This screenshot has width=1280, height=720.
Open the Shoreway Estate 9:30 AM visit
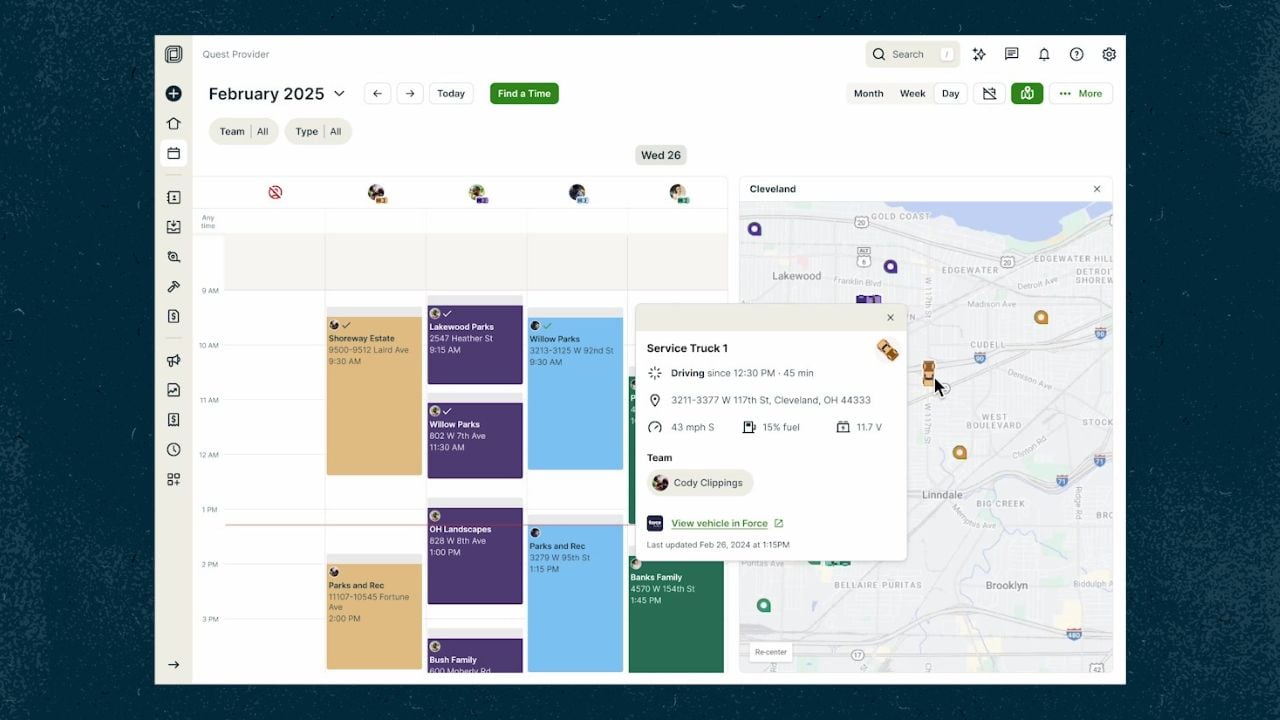[374, 395]
